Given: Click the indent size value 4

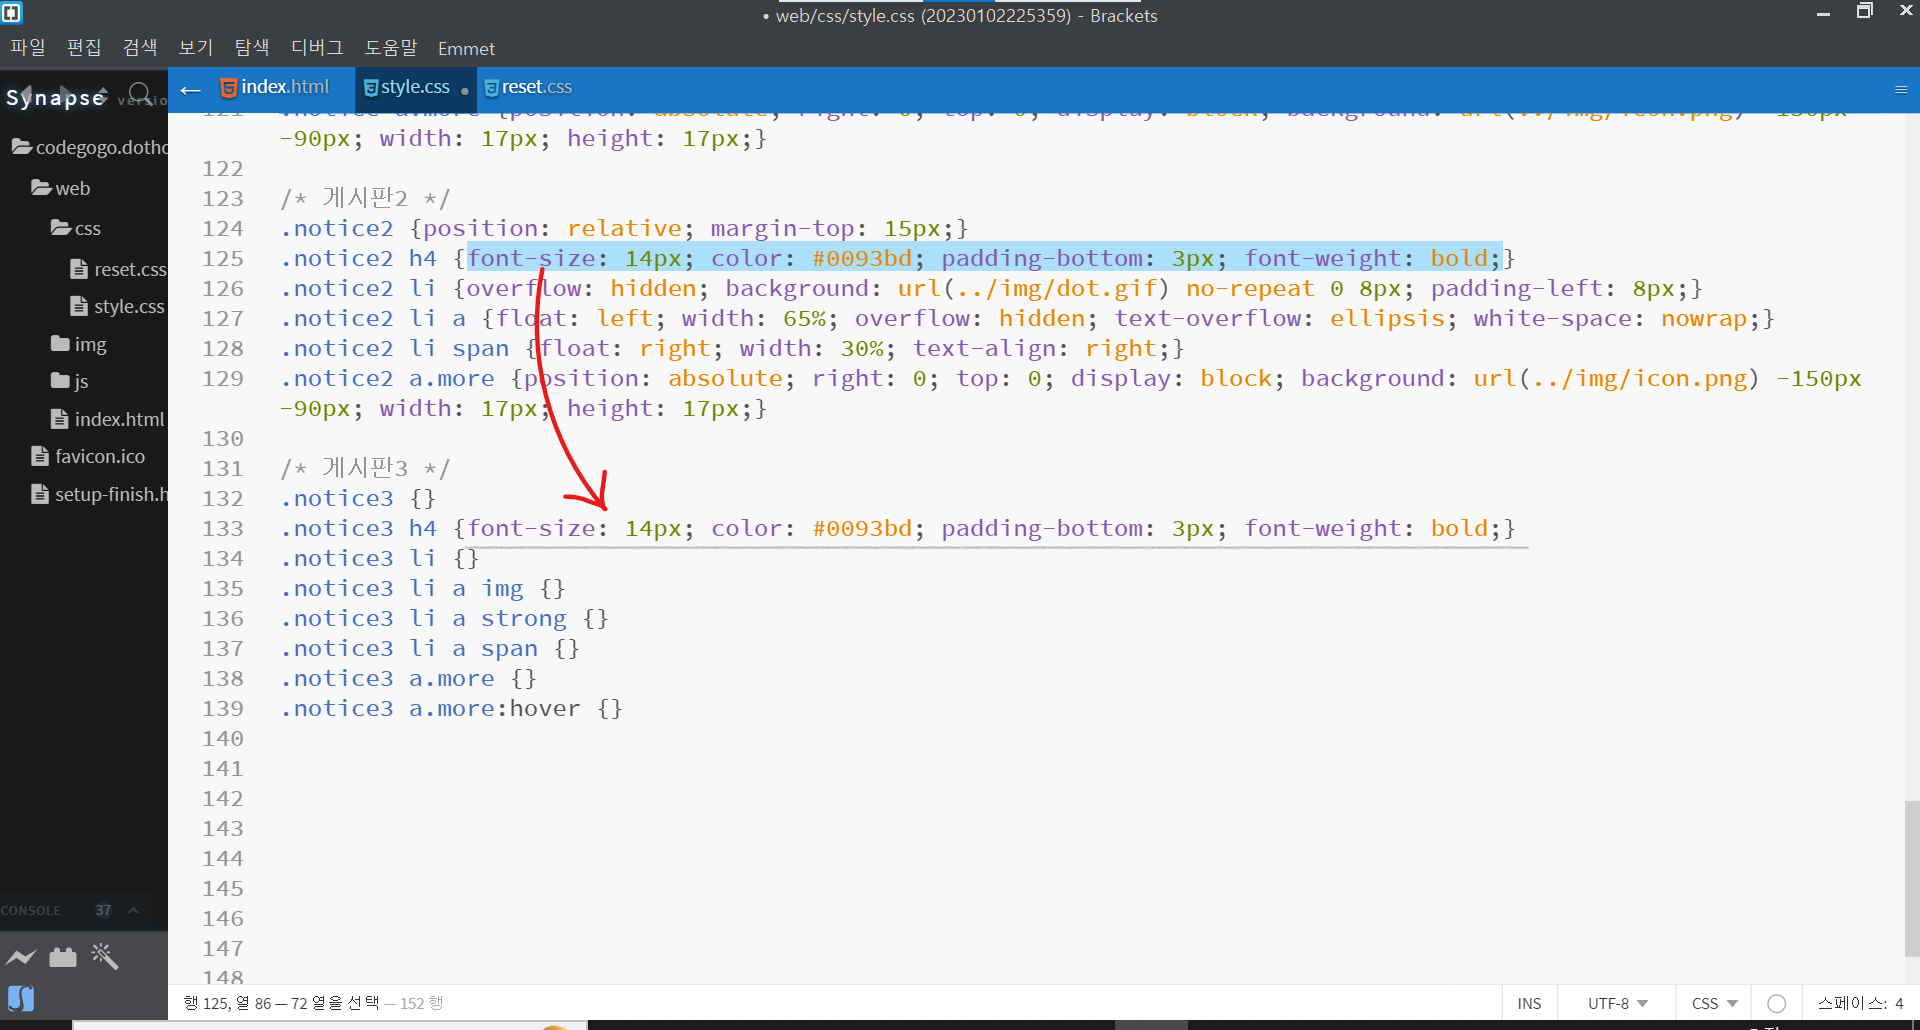Looking at the screenshot, I should click(x=1899, y=1003).
